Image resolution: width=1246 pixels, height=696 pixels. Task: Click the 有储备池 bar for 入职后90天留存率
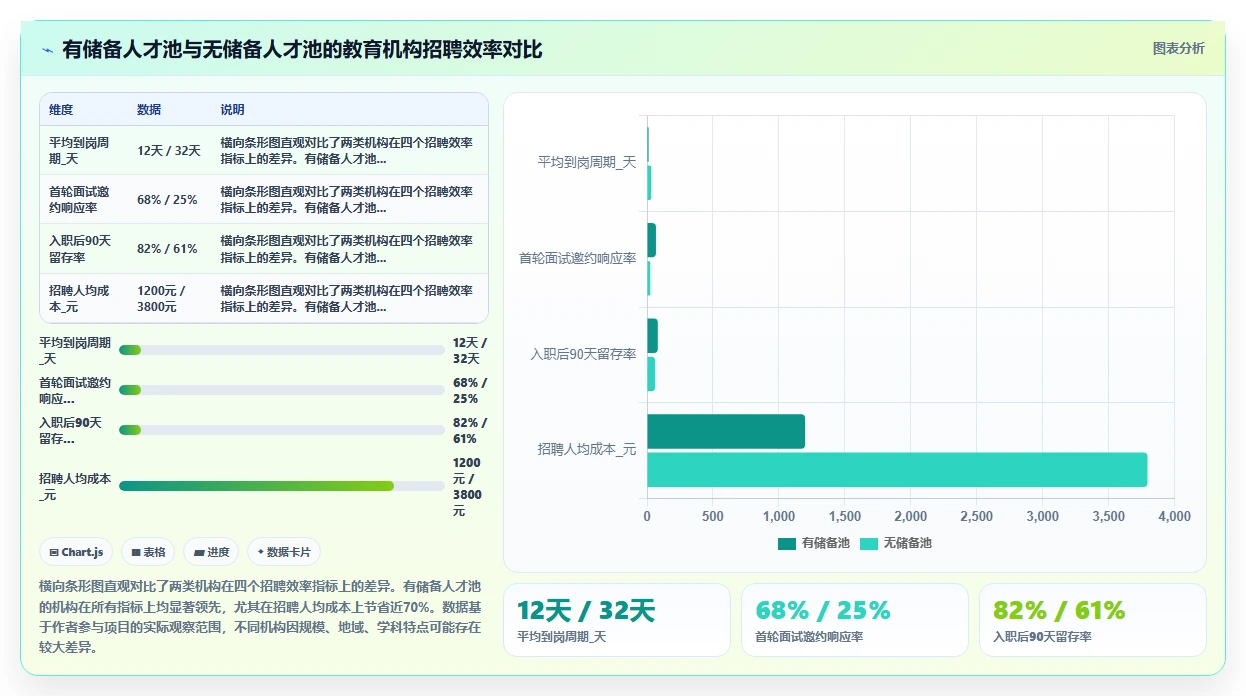point(652,336)
